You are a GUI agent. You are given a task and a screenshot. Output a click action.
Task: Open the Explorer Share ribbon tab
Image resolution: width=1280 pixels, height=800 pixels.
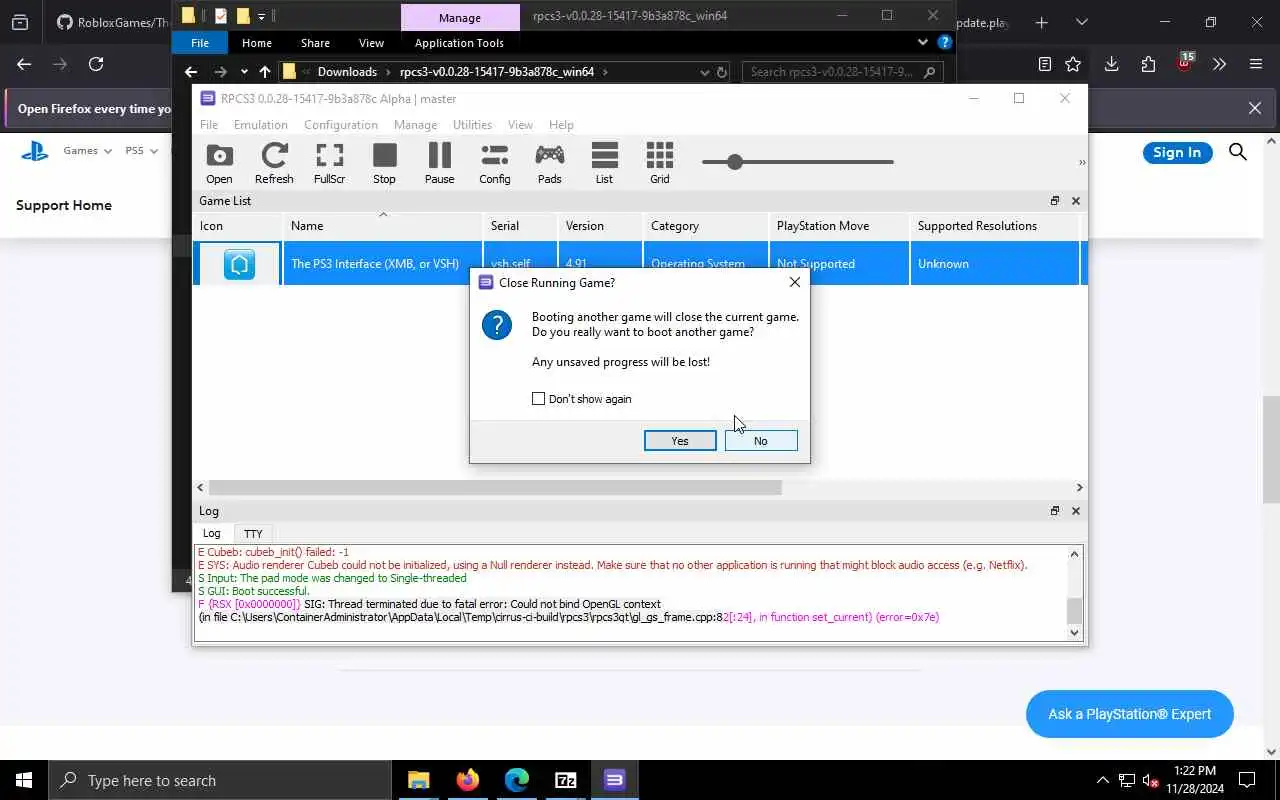315,43
